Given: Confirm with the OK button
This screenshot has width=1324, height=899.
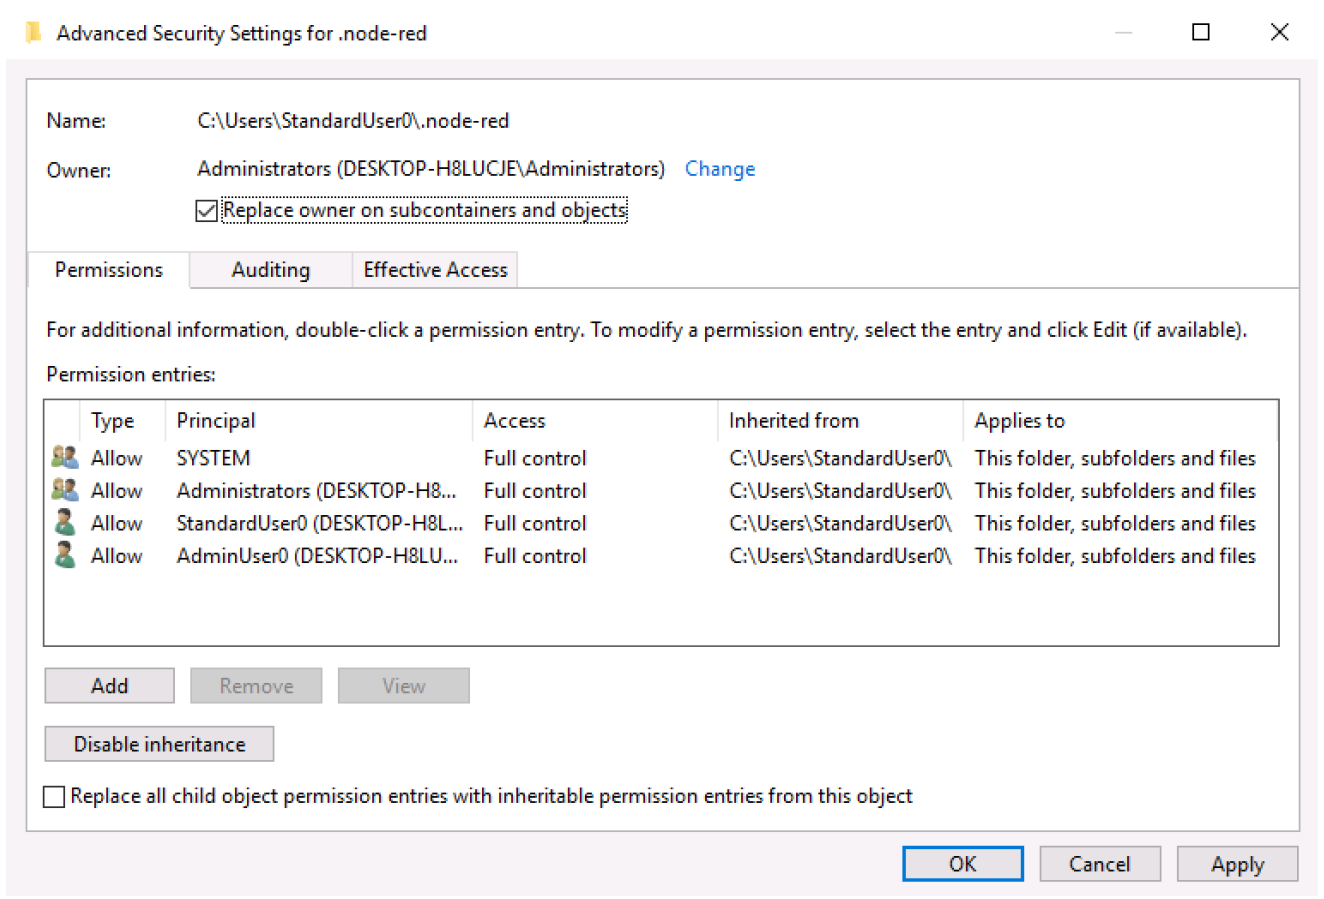Looking at the screenshot, I should pos(962,864).
